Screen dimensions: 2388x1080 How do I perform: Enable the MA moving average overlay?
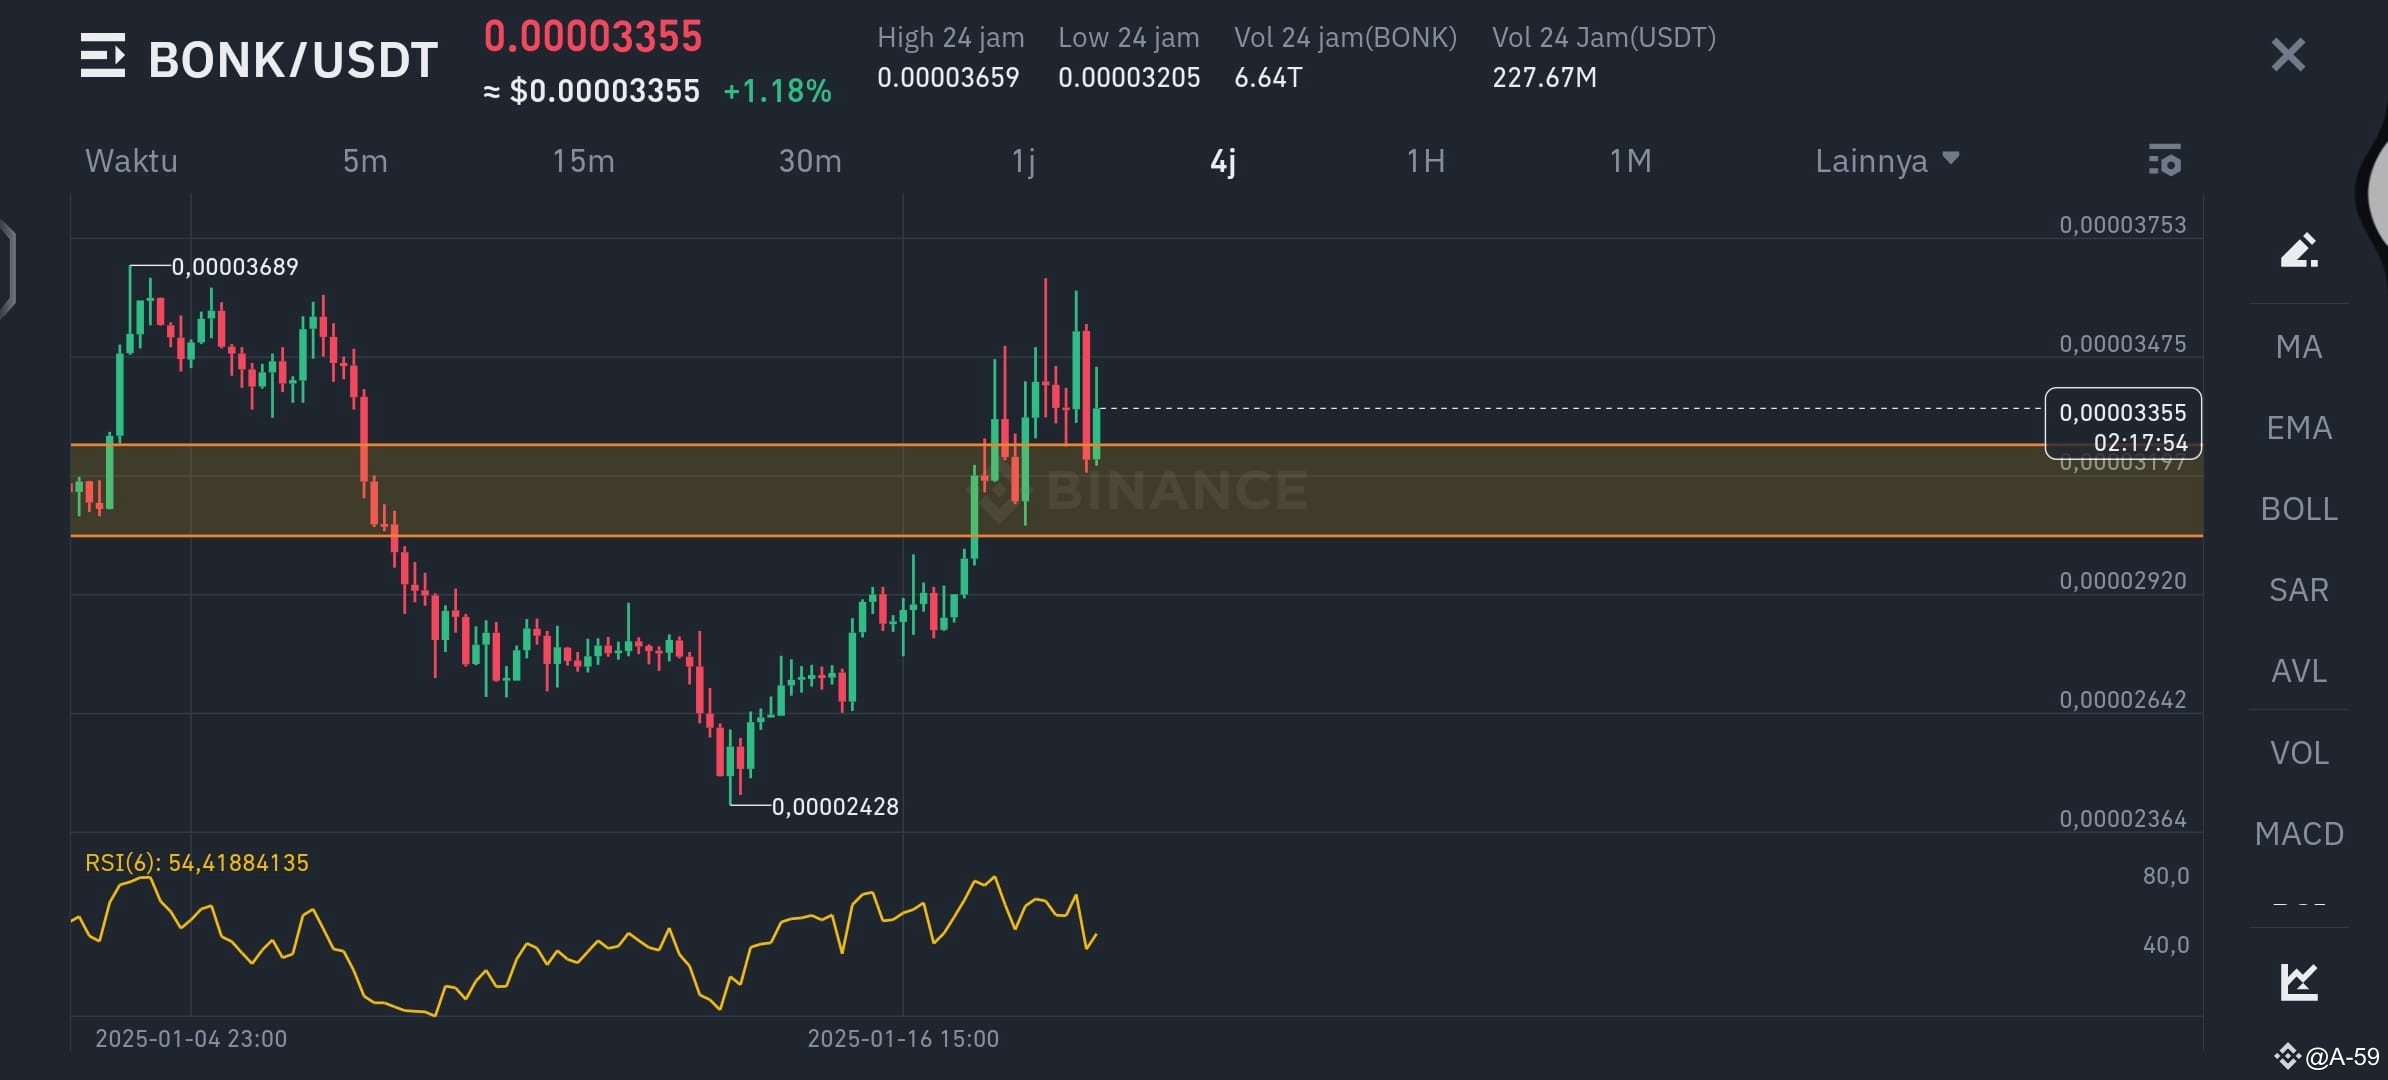click(x=2300, y=346)
